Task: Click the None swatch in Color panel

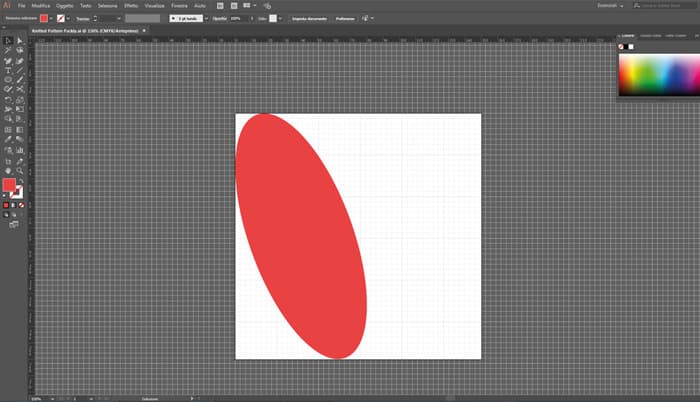Action: click(x=621, y=46)
